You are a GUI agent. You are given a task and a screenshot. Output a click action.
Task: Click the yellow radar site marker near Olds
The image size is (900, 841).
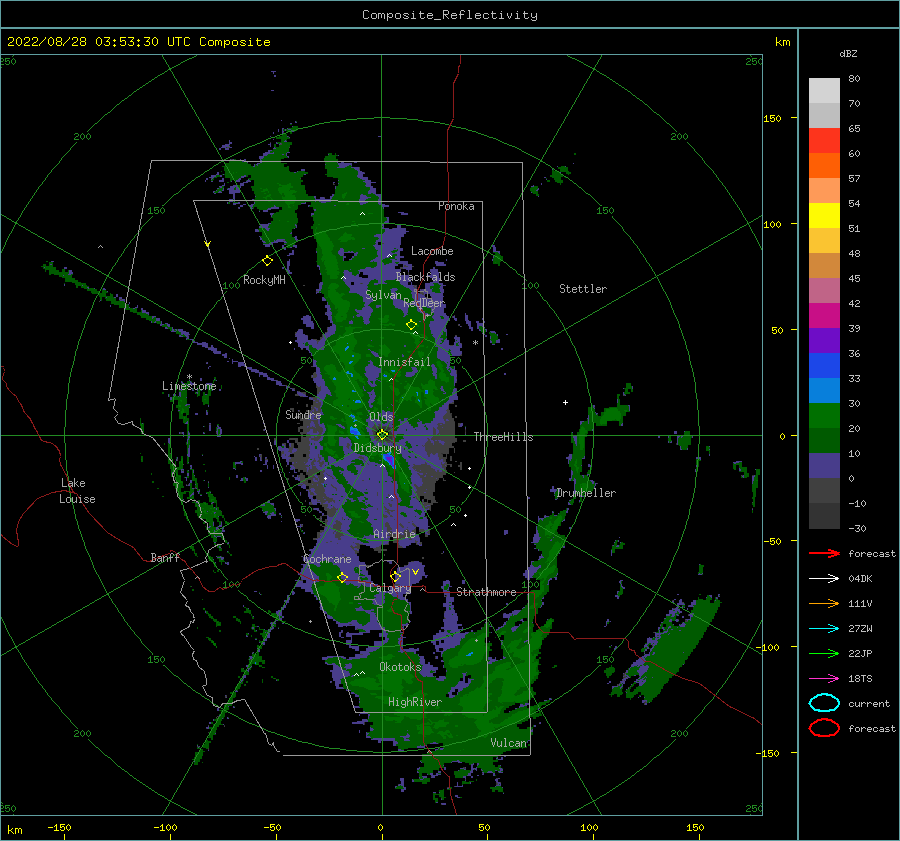pyautogui.click(x=382, y=435)
